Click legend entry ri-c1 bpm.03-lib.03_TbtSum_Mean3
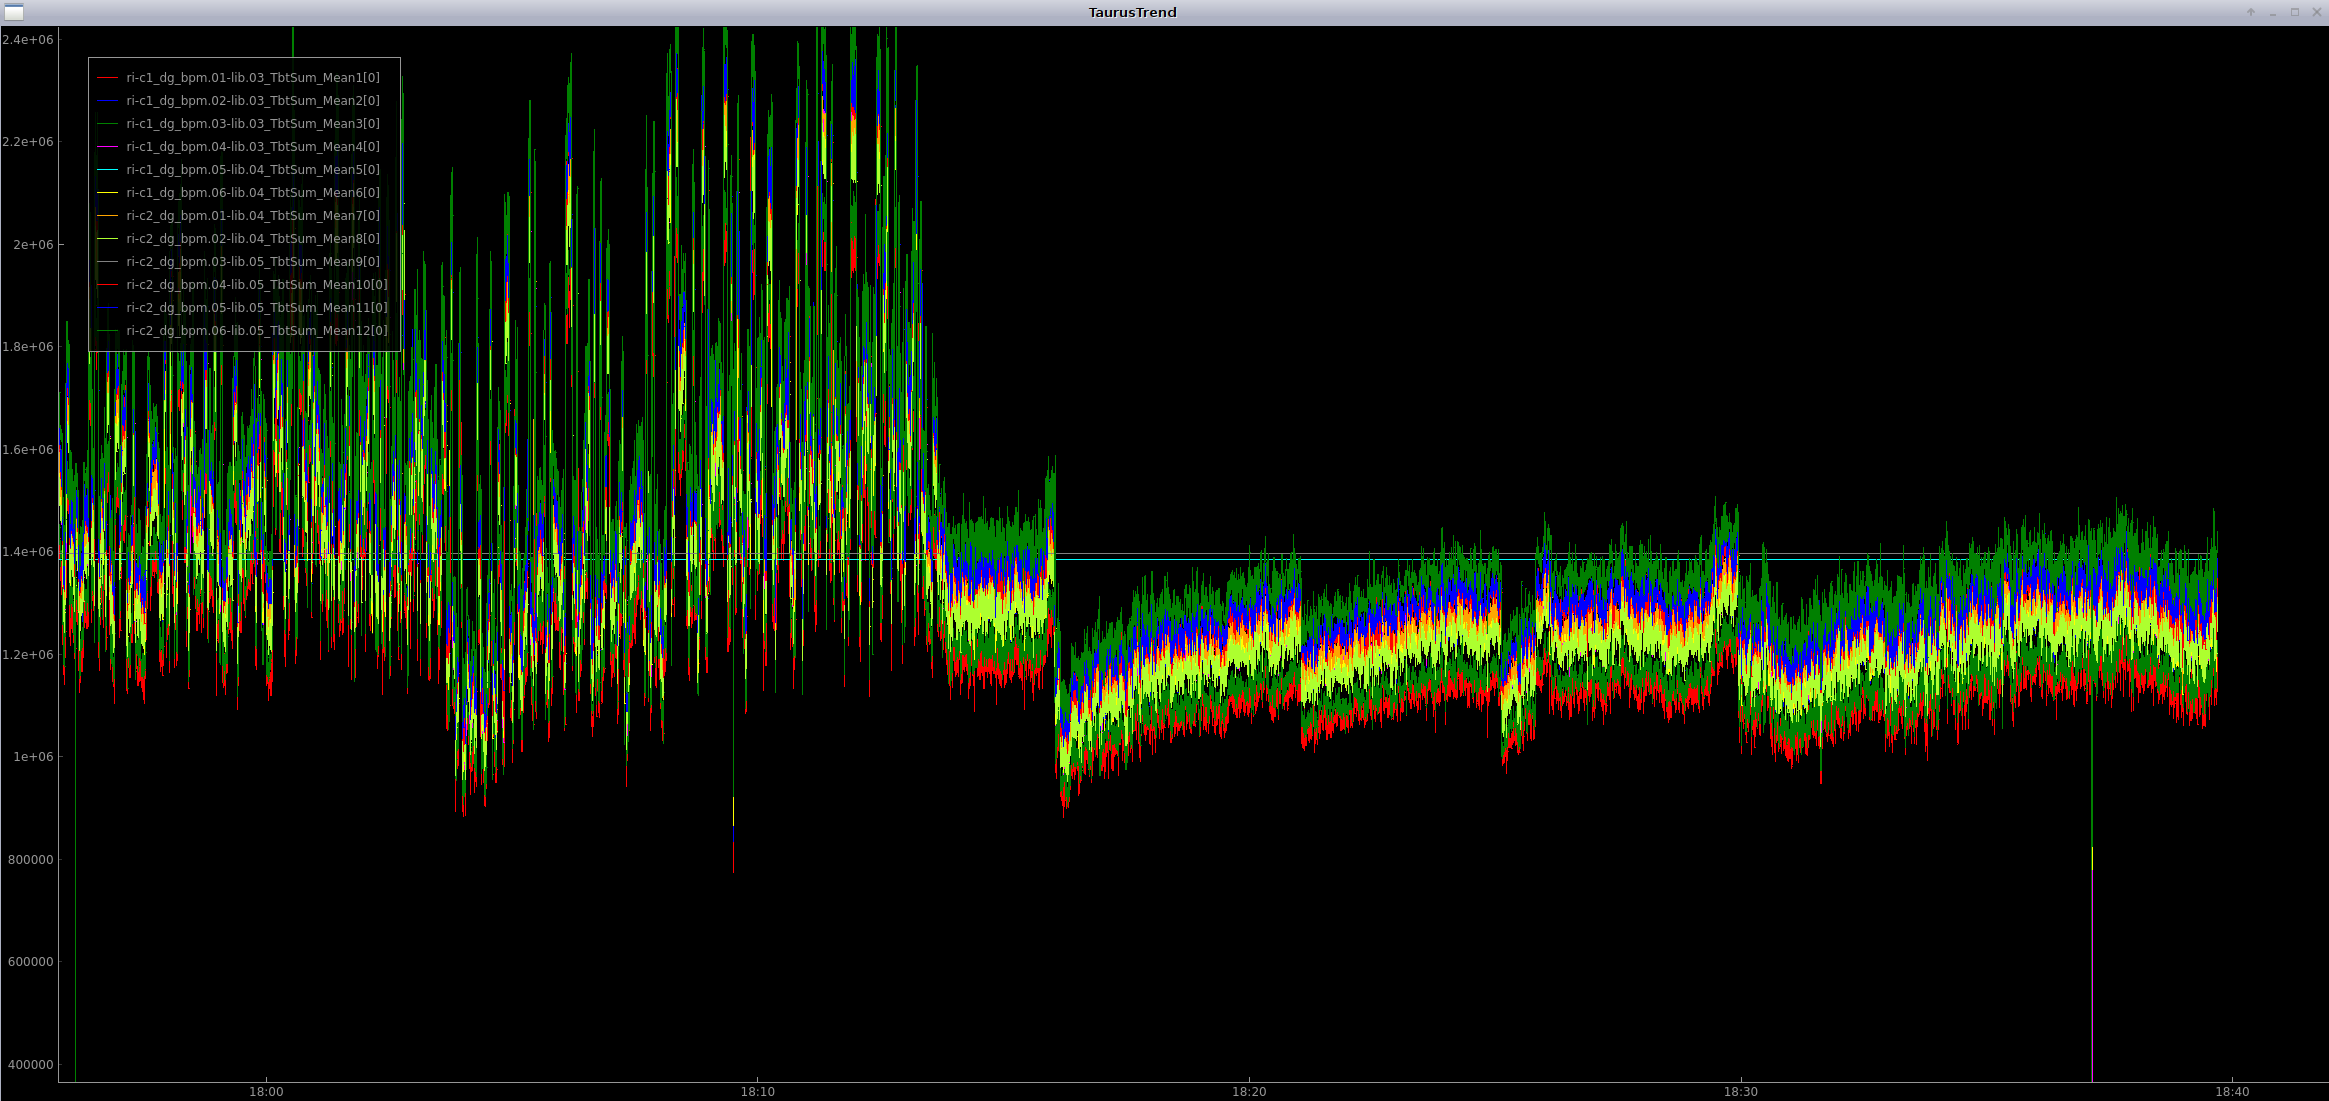Screen dimensions: 2329x1101 point(252,124)
